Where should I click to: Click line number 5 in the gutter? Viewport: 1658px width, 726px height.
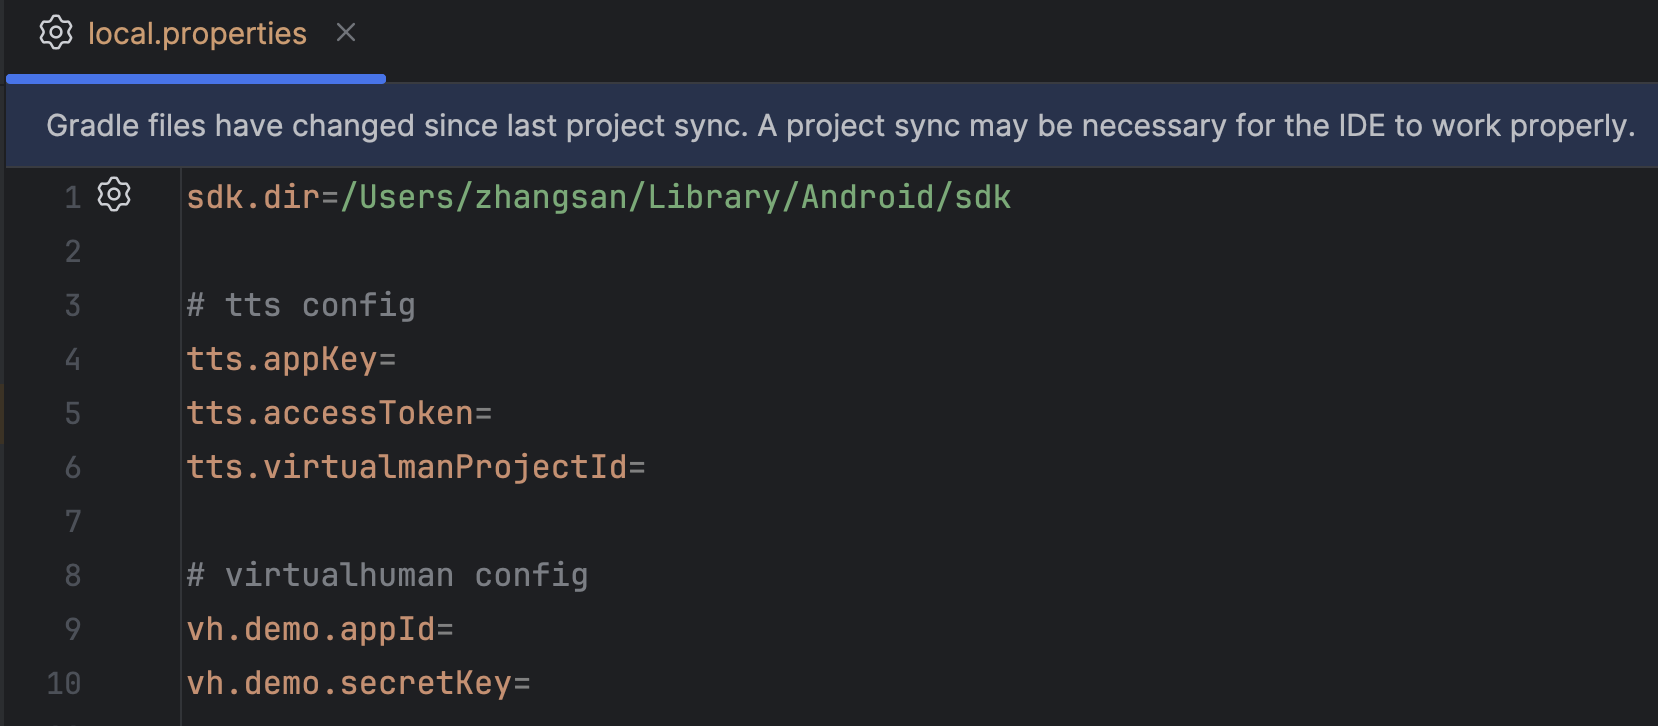point(72,413)
